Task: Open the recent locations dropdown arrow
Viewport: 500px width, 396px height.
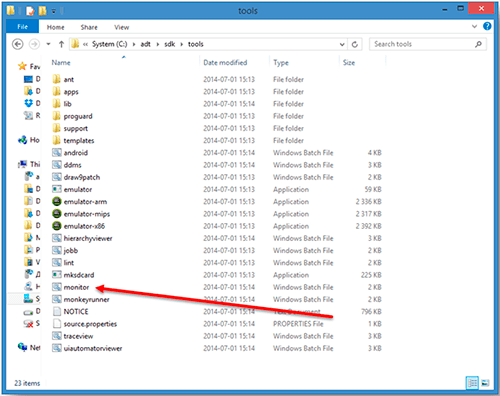Action: (x=48, y=44)
